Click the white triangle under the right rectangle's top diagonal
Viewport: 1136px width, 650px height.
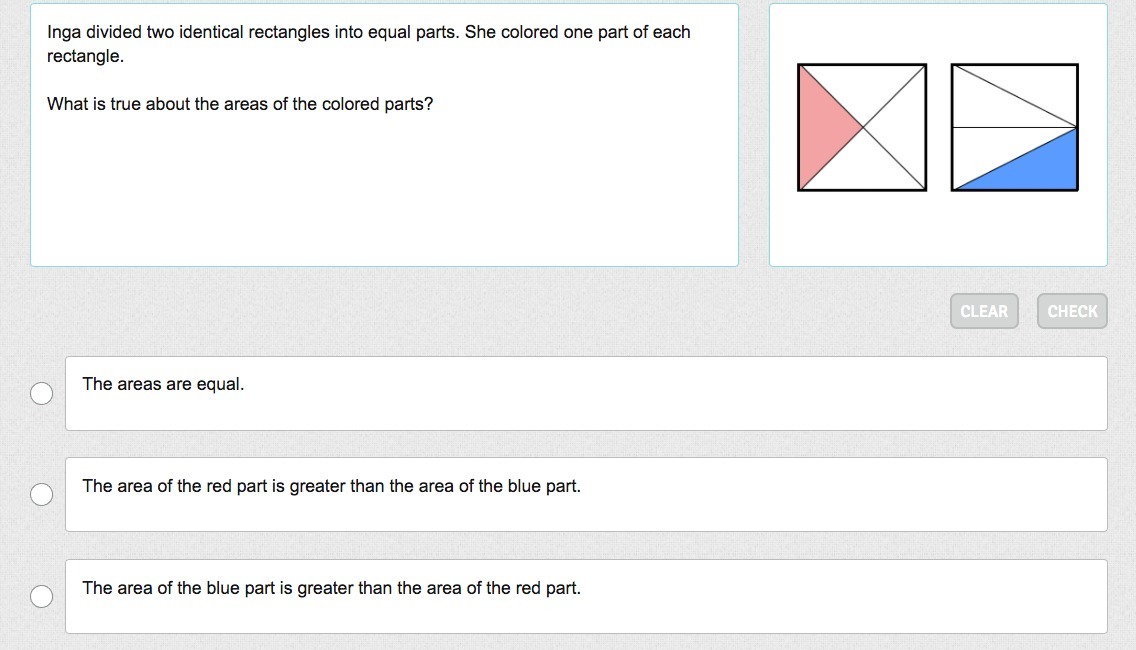coord(993,108)
